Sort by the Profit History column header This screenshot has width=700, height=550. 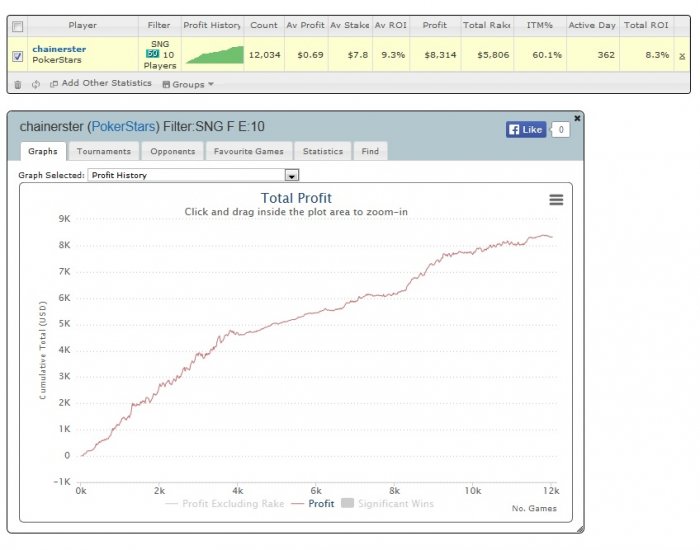(212, 25)
